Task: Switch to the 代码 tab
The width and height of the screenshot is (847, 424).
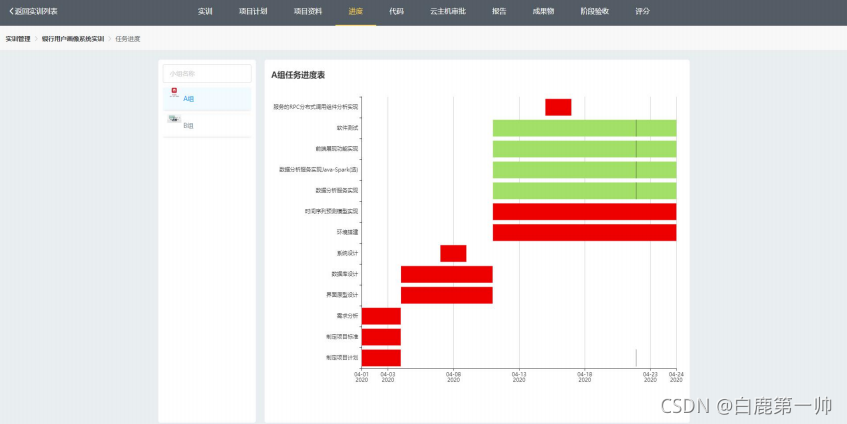Action: [x=396, y=11]
